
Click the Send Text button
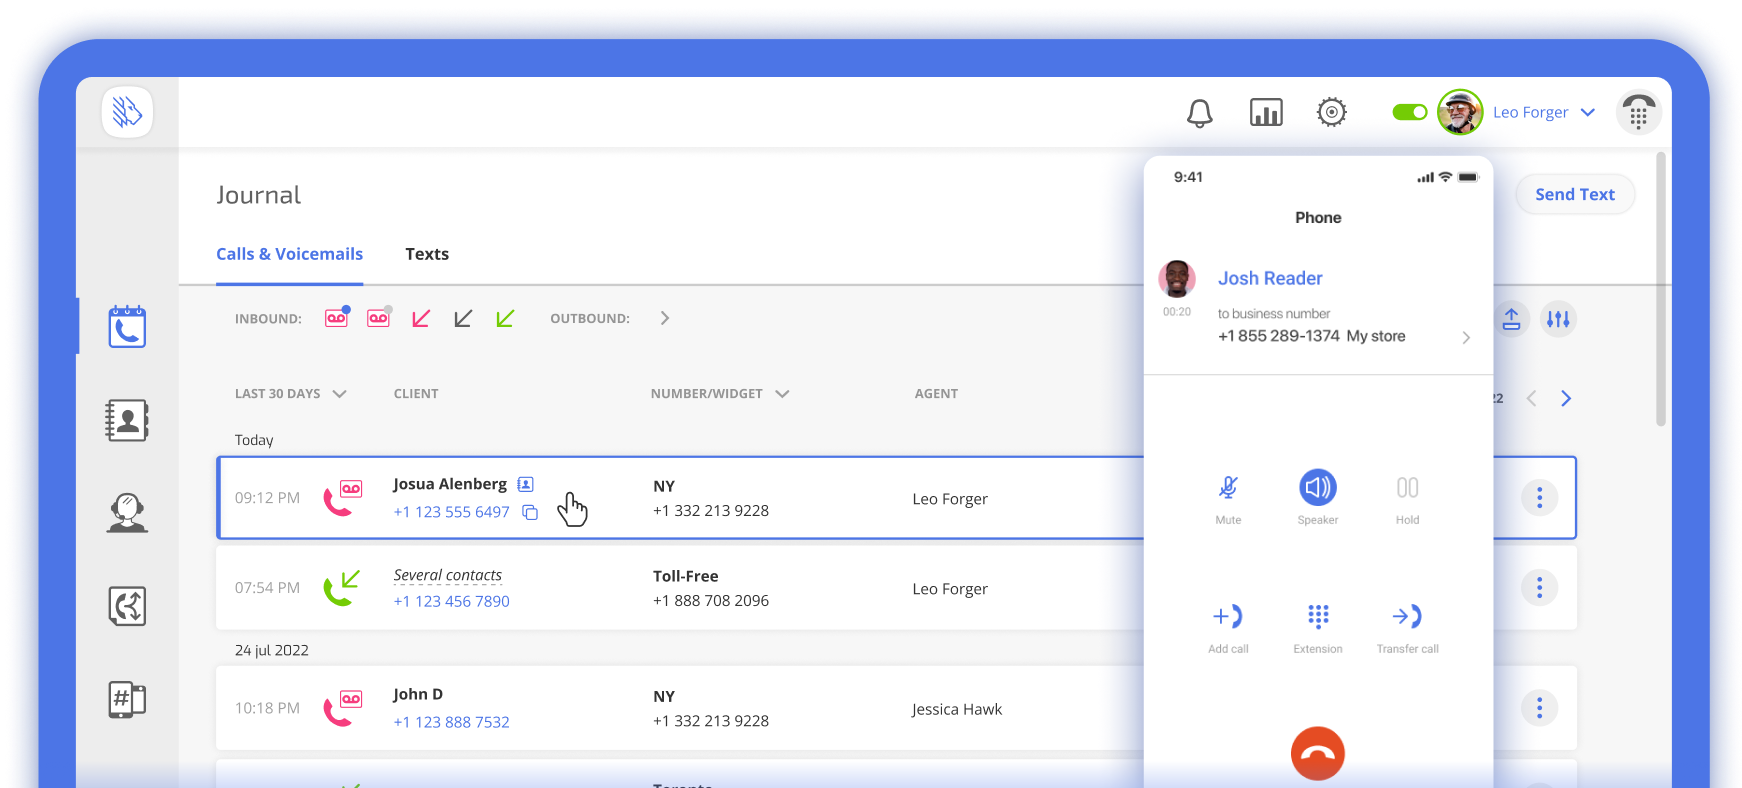click(1574, 195)
